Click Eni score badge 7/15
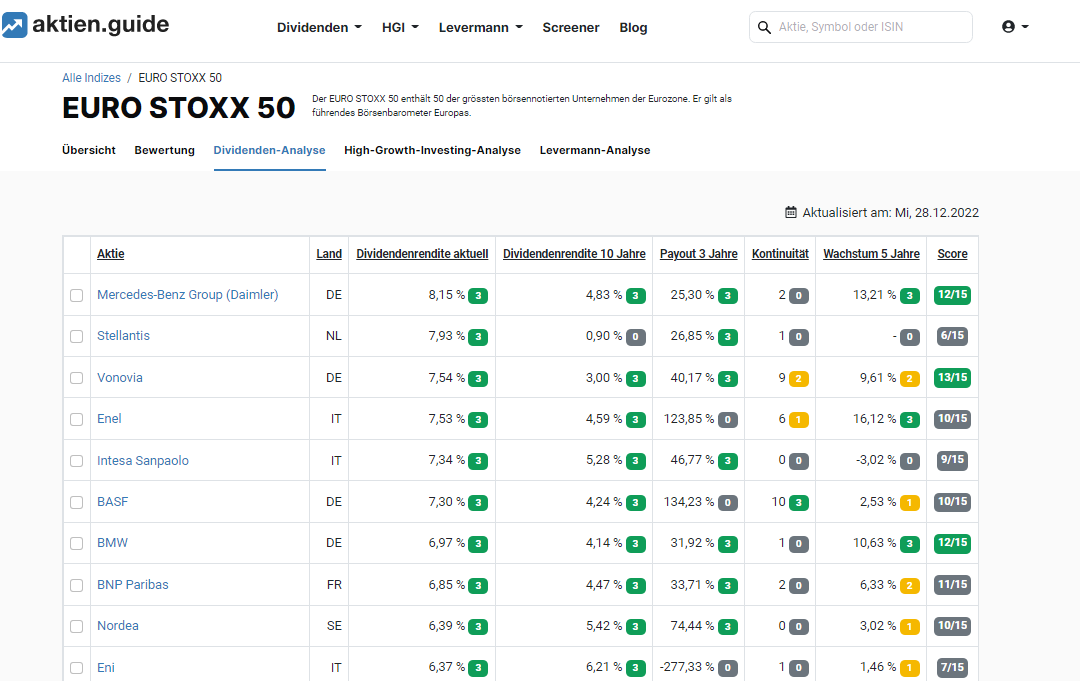Image resolution: width=1080 pixels, height=681 pixels. tap(953, 667)
